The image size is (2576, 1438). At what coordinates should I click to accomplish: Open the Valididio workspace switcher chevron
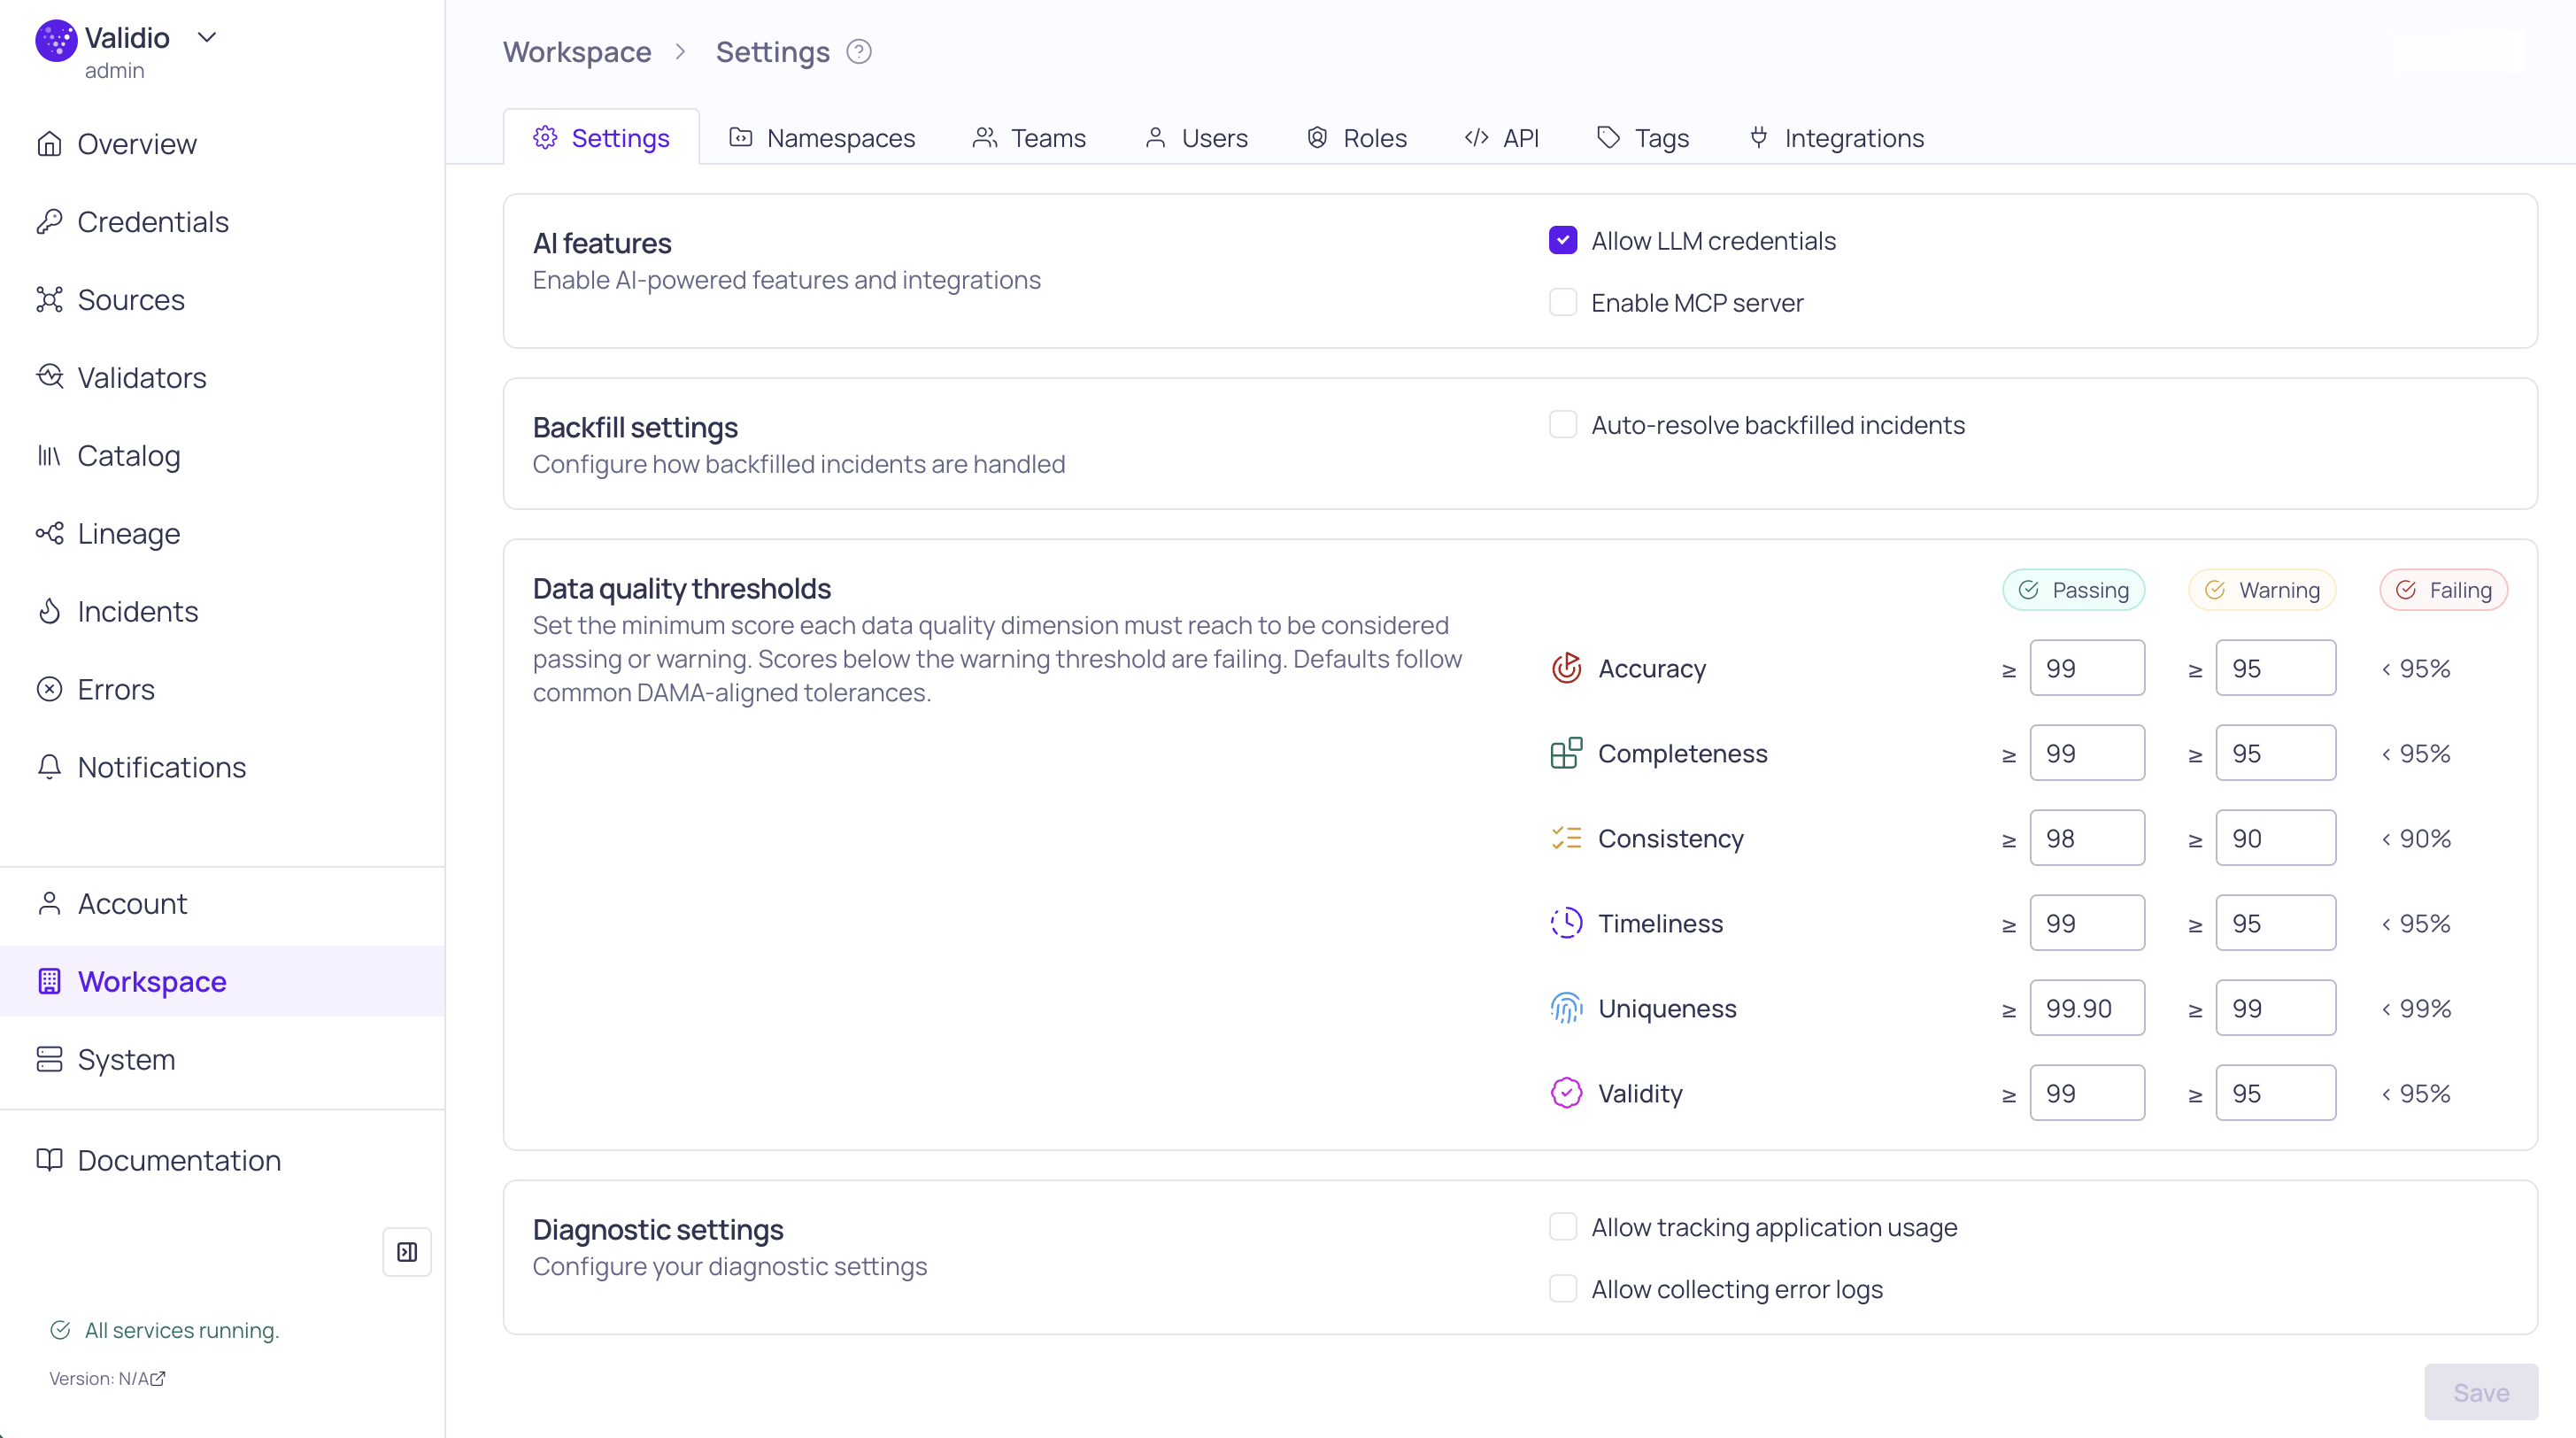207,38
